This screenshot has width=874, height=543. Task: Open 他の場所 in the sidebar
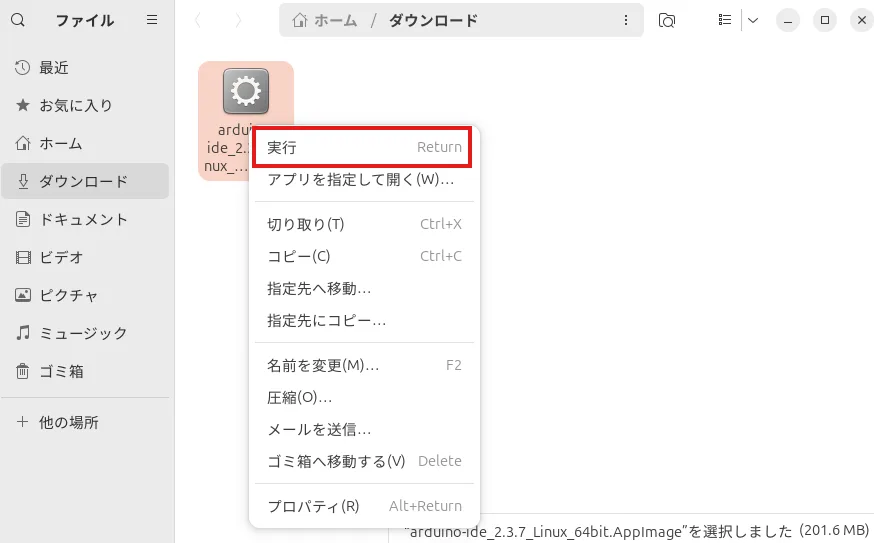(68, 422)
